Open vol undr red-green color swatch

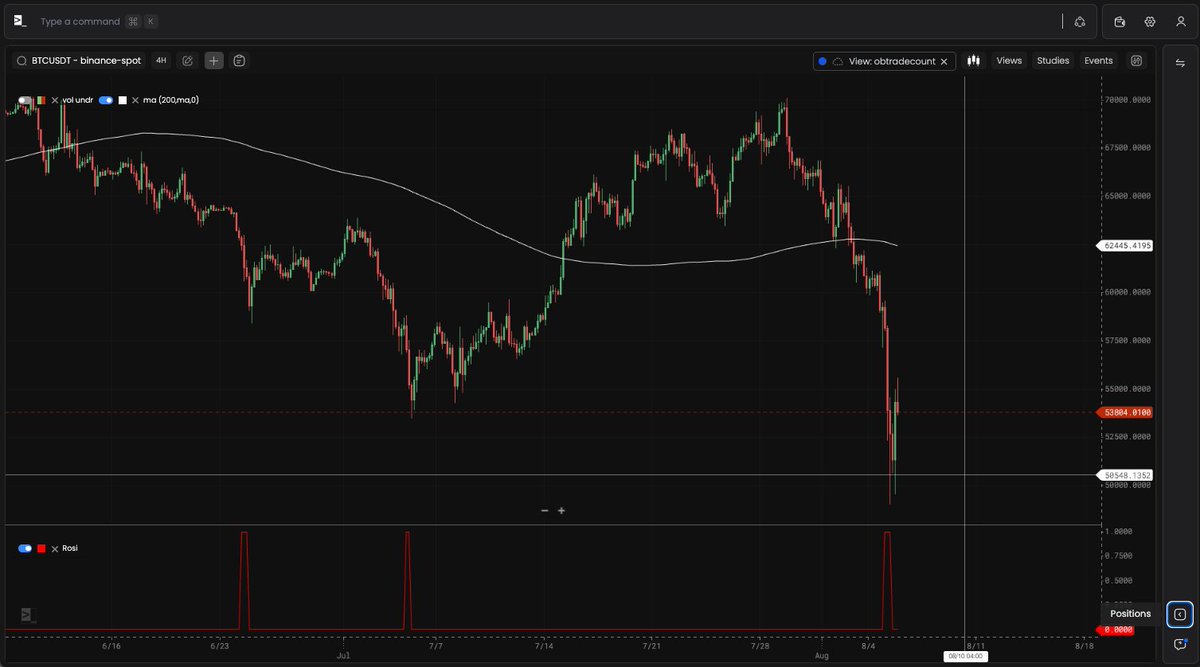pyautogui.click(x=41, y=100)
